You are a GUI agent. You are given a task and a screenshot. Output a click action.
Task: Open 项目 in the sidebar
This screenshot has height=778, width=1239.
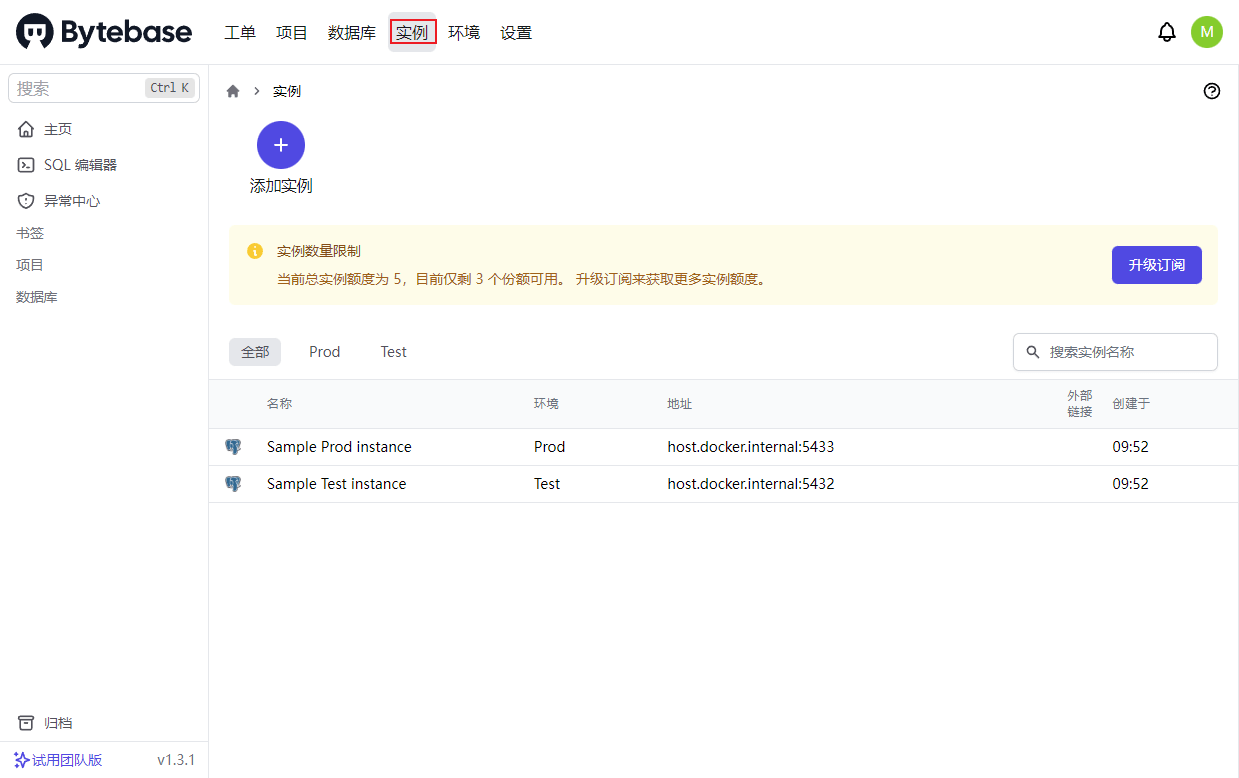[x=30, y=265]
